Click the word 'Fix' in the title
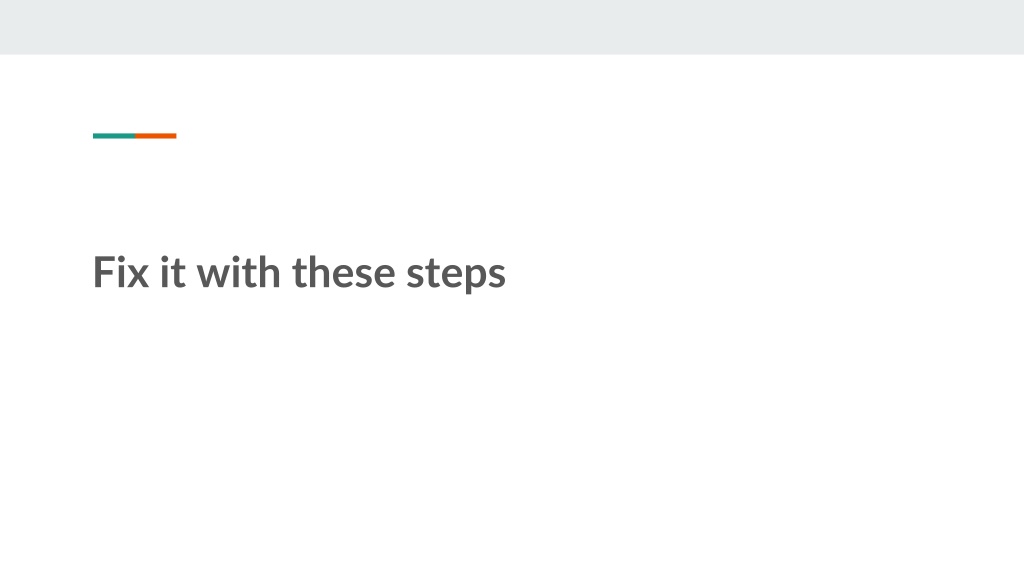This screenshot has height=576, width=1024. click(121, 272)
